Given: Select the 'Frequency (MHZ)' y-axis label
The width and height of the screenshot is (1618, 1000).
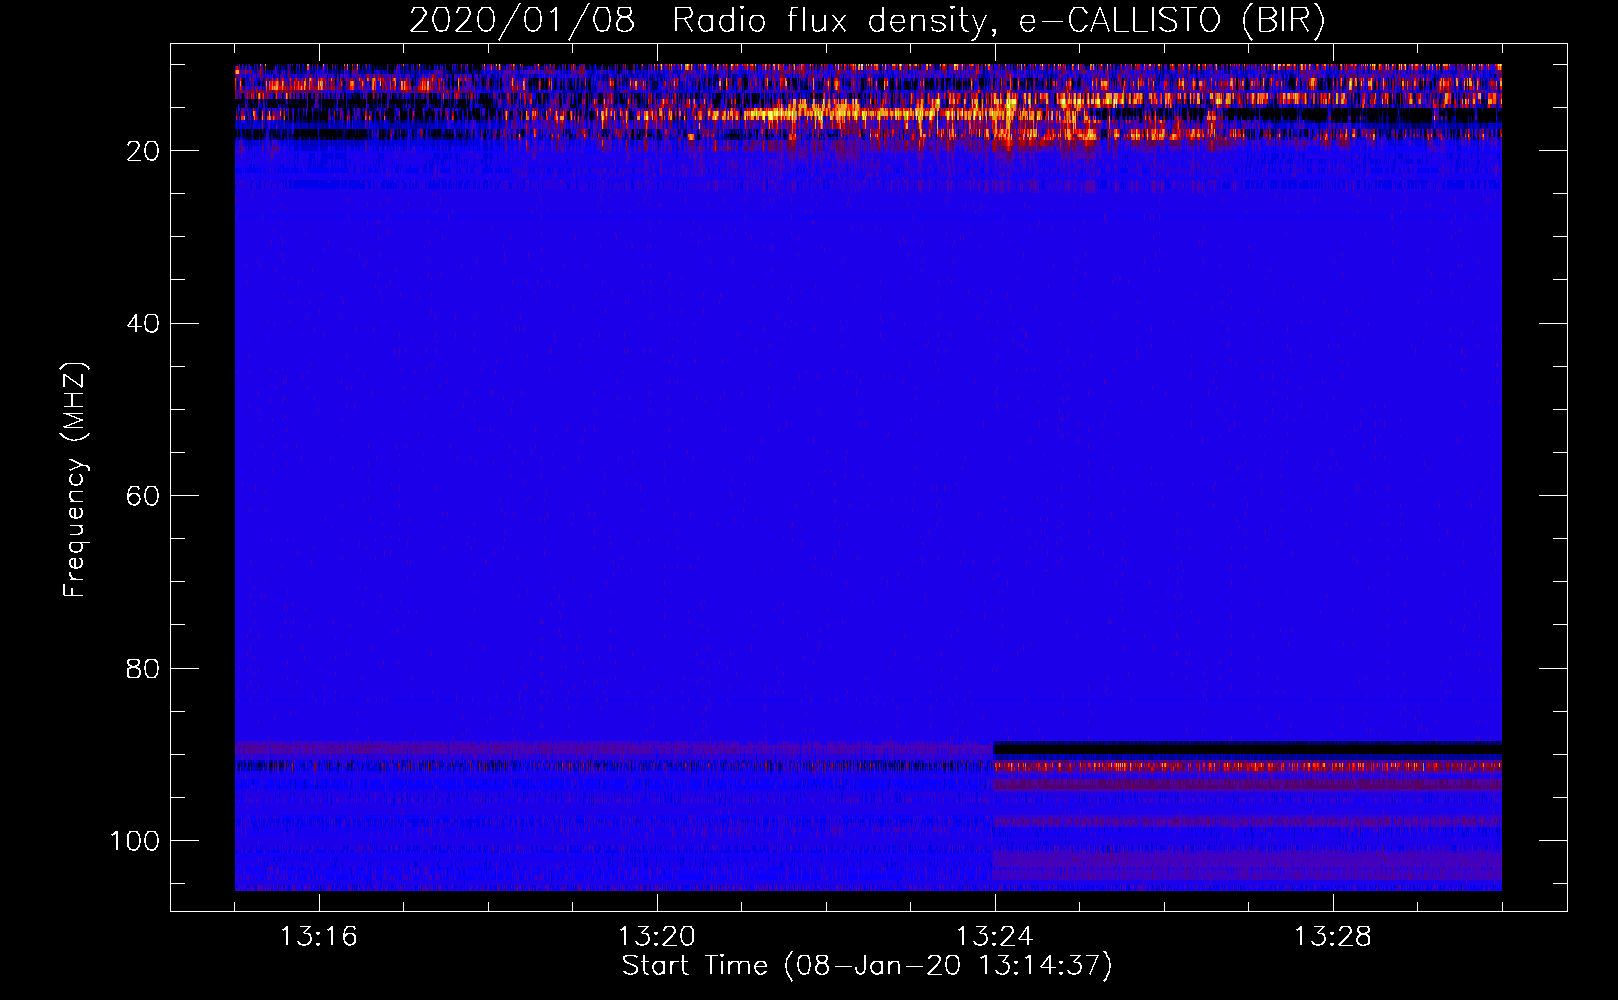Looking at the screenshot, I should 75,480.
